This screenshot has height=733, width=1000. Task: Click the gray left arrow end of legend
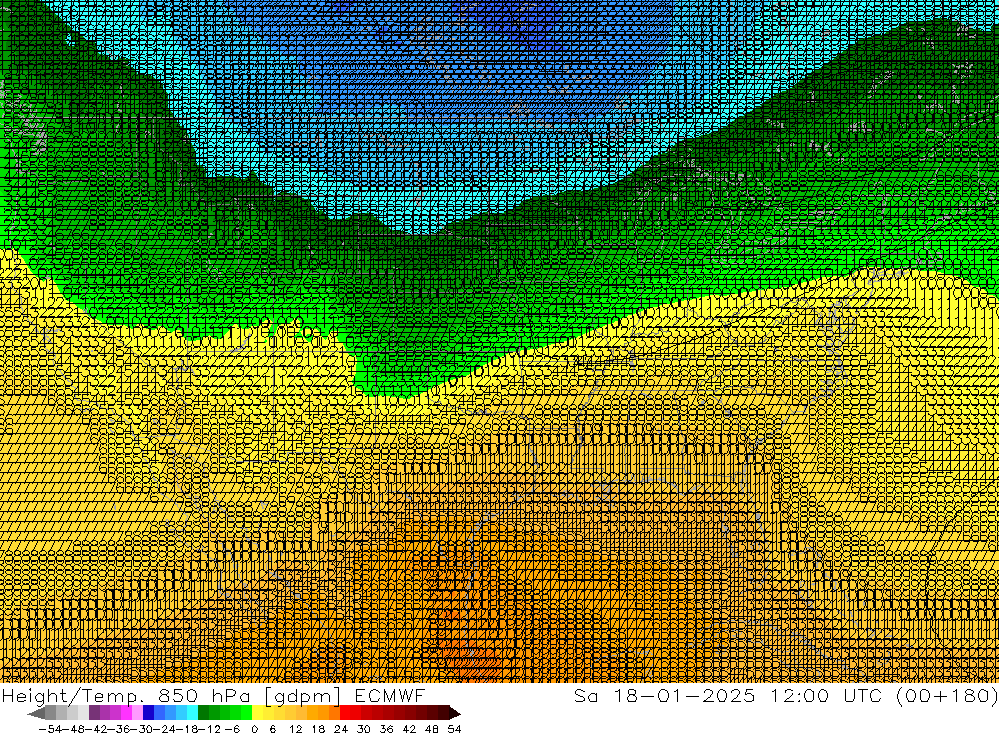coord(36,713)
